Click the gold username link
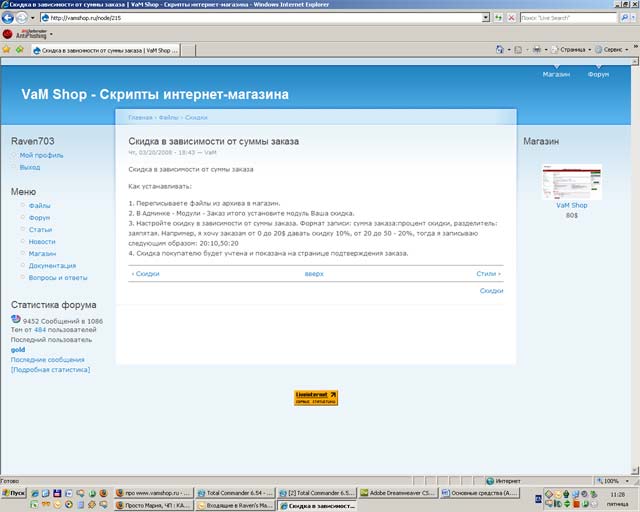This screenshot has height=512, width=640. [x=18, y=349]
